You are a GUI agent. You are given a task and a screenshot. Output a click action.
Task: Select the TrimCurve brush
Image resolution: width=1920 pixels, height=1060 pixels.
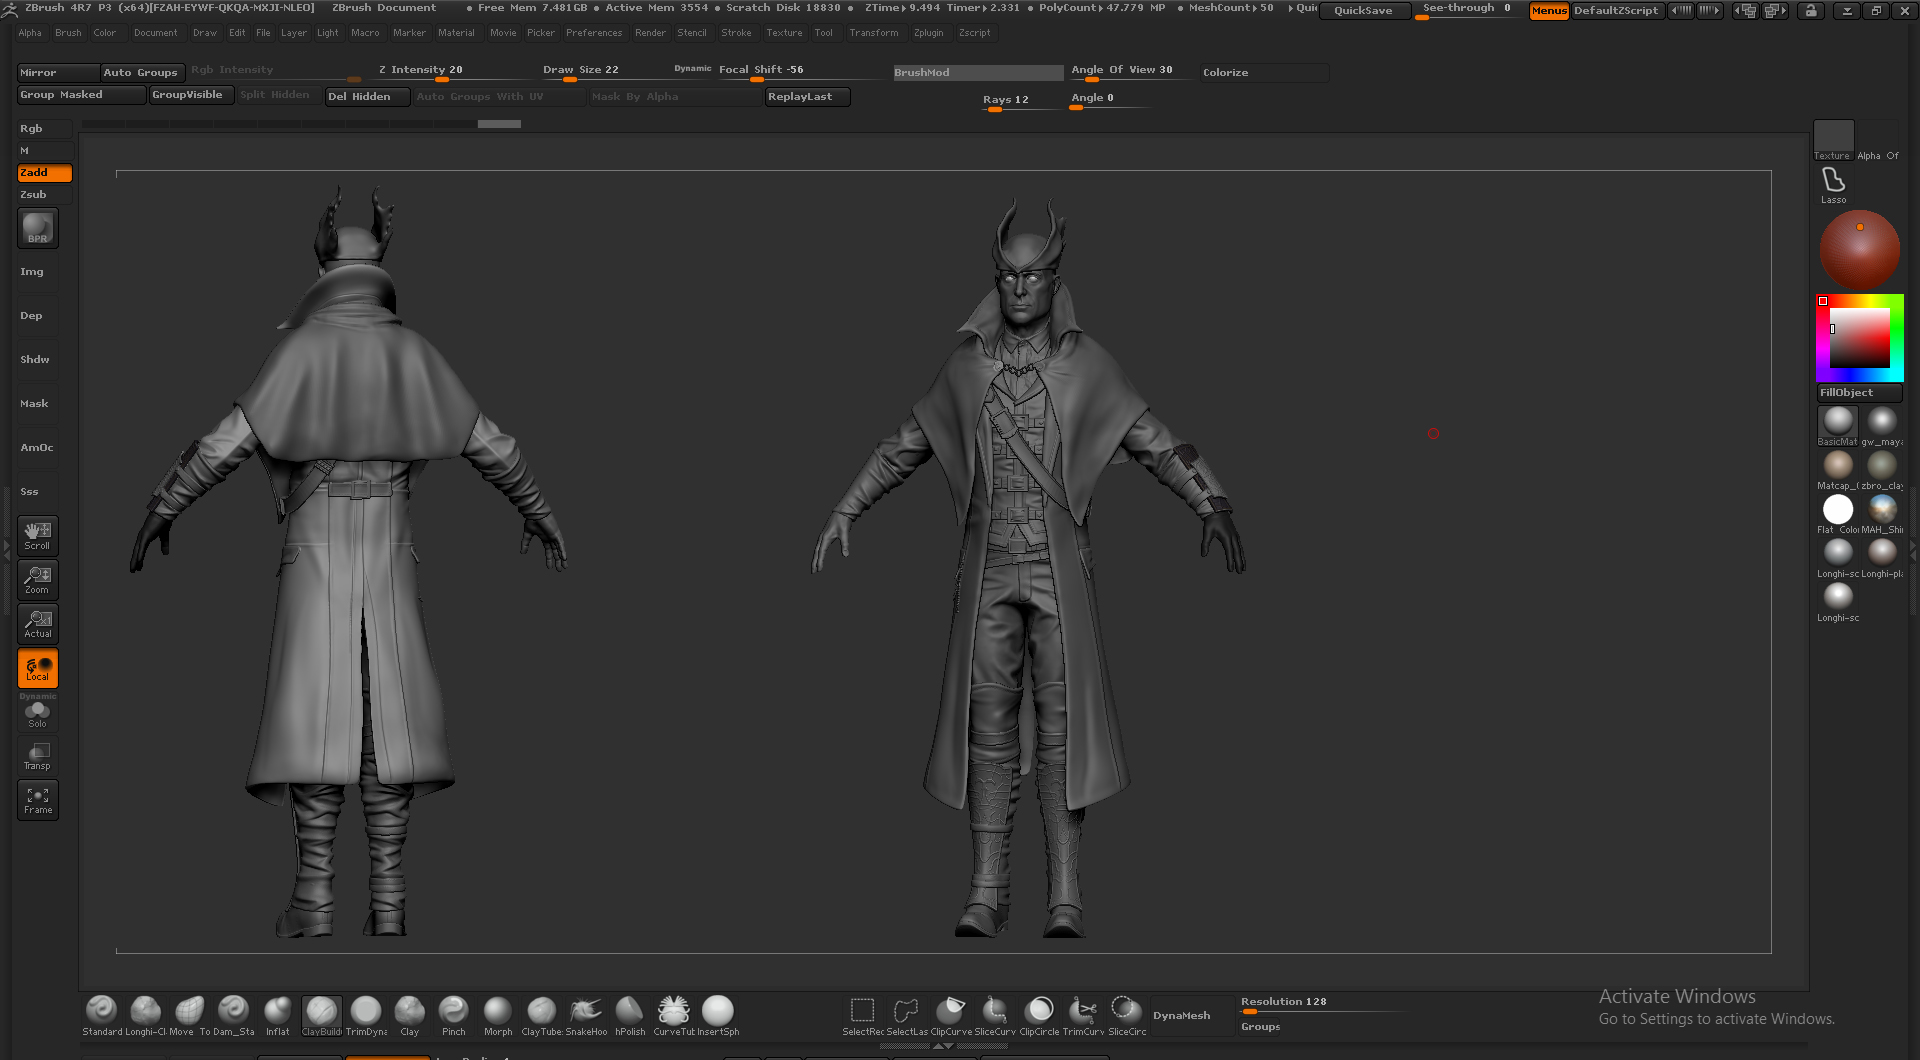click(1083, 1015)
